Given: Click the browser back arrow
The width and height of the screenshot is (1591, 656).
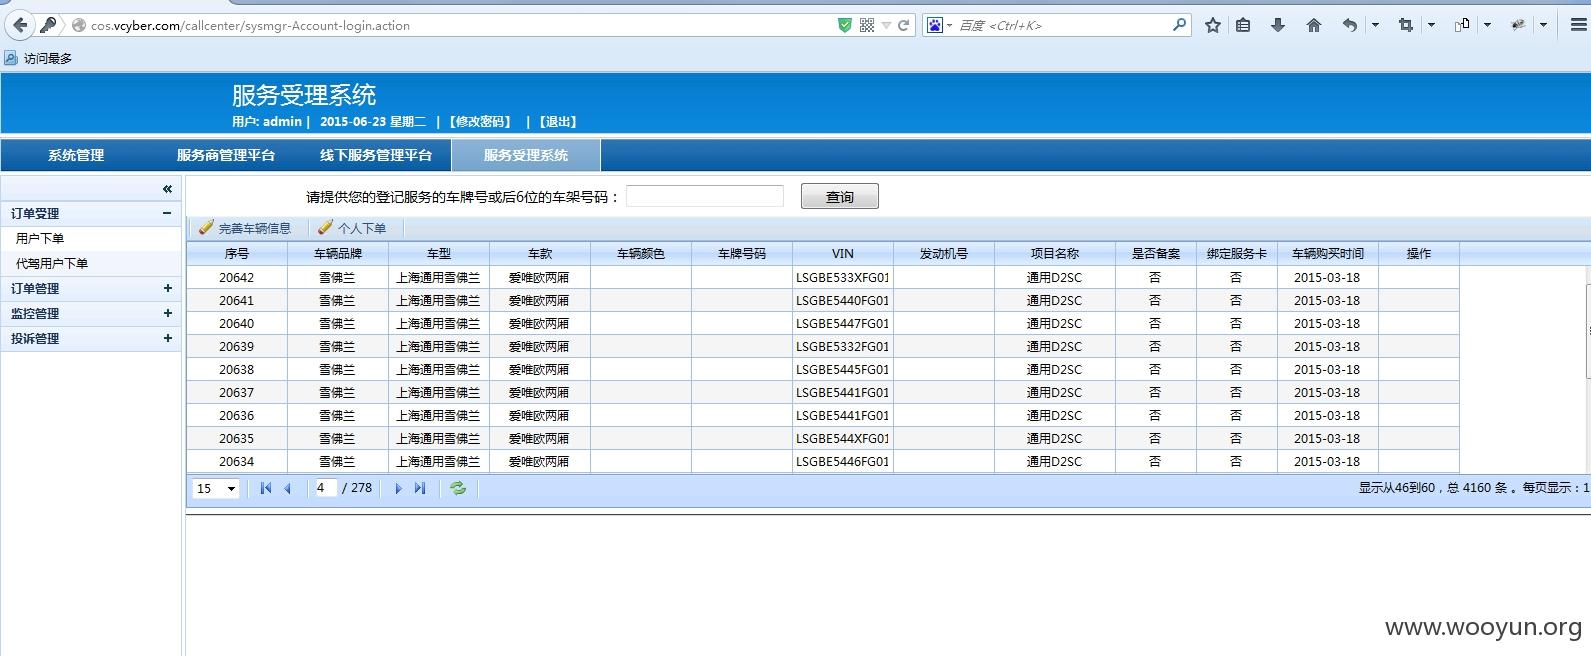Looking at the screenshot, I should click(x=20, y=25).
